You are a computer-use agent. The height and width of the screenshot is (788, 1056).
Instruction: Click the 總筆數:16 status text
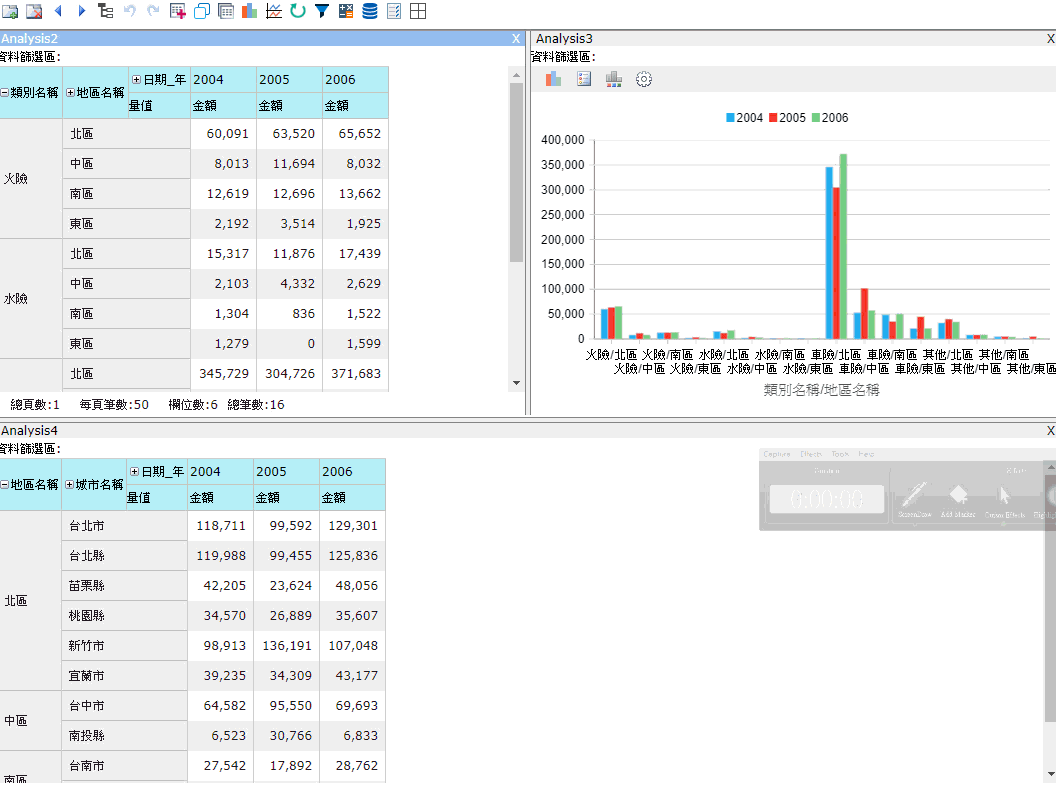point(256,405)
